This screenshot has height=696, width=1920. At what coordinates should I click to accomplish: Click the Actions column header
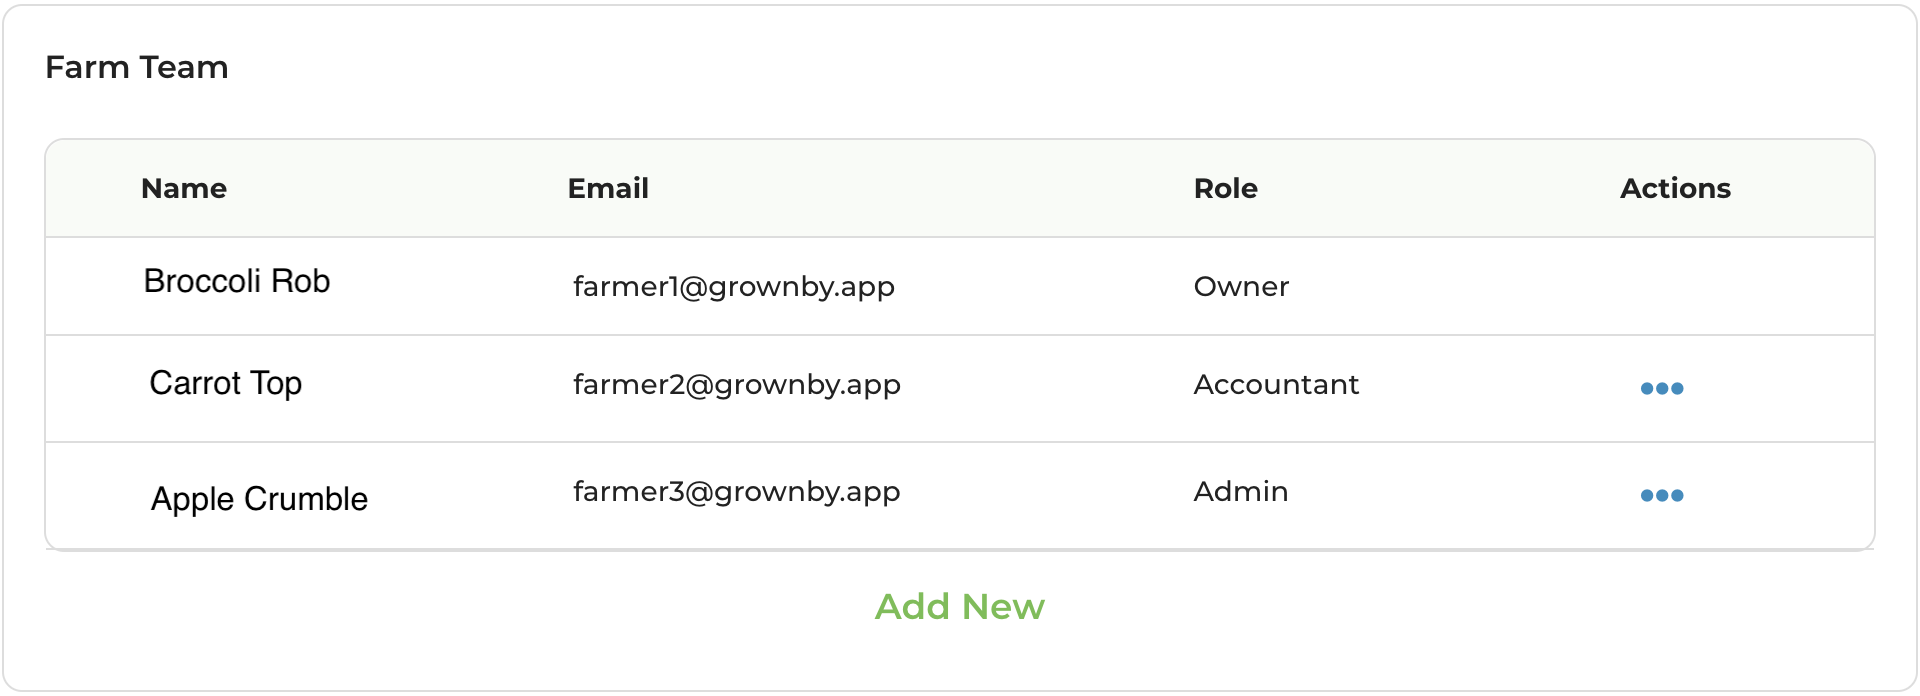point(1675,188)
